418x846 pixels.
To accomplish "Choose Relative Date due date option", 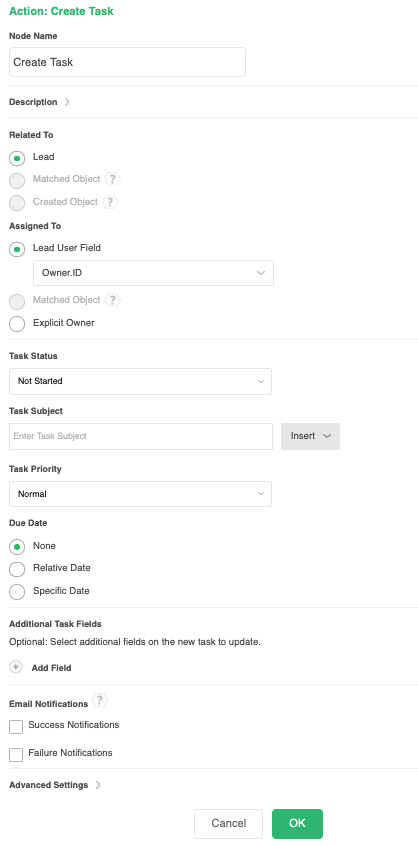I will coord(17,569).
